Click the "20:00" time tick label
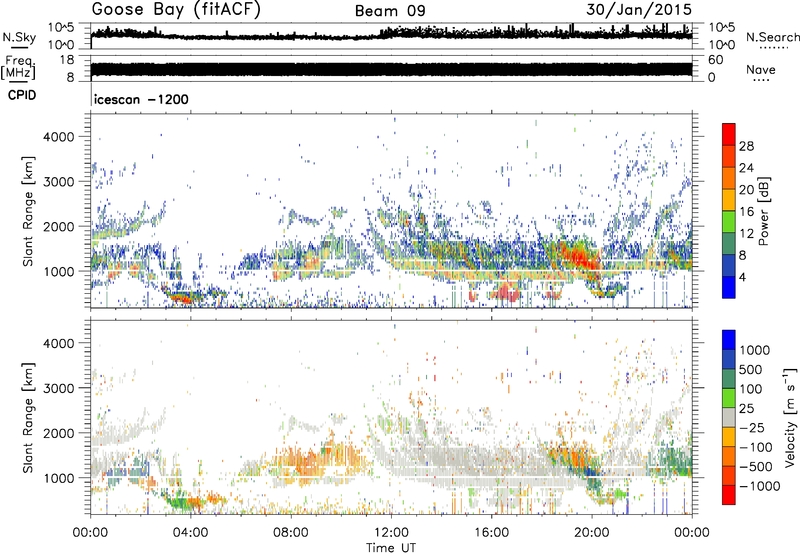This screenshot has width=800, height=554. pos(591,532)
